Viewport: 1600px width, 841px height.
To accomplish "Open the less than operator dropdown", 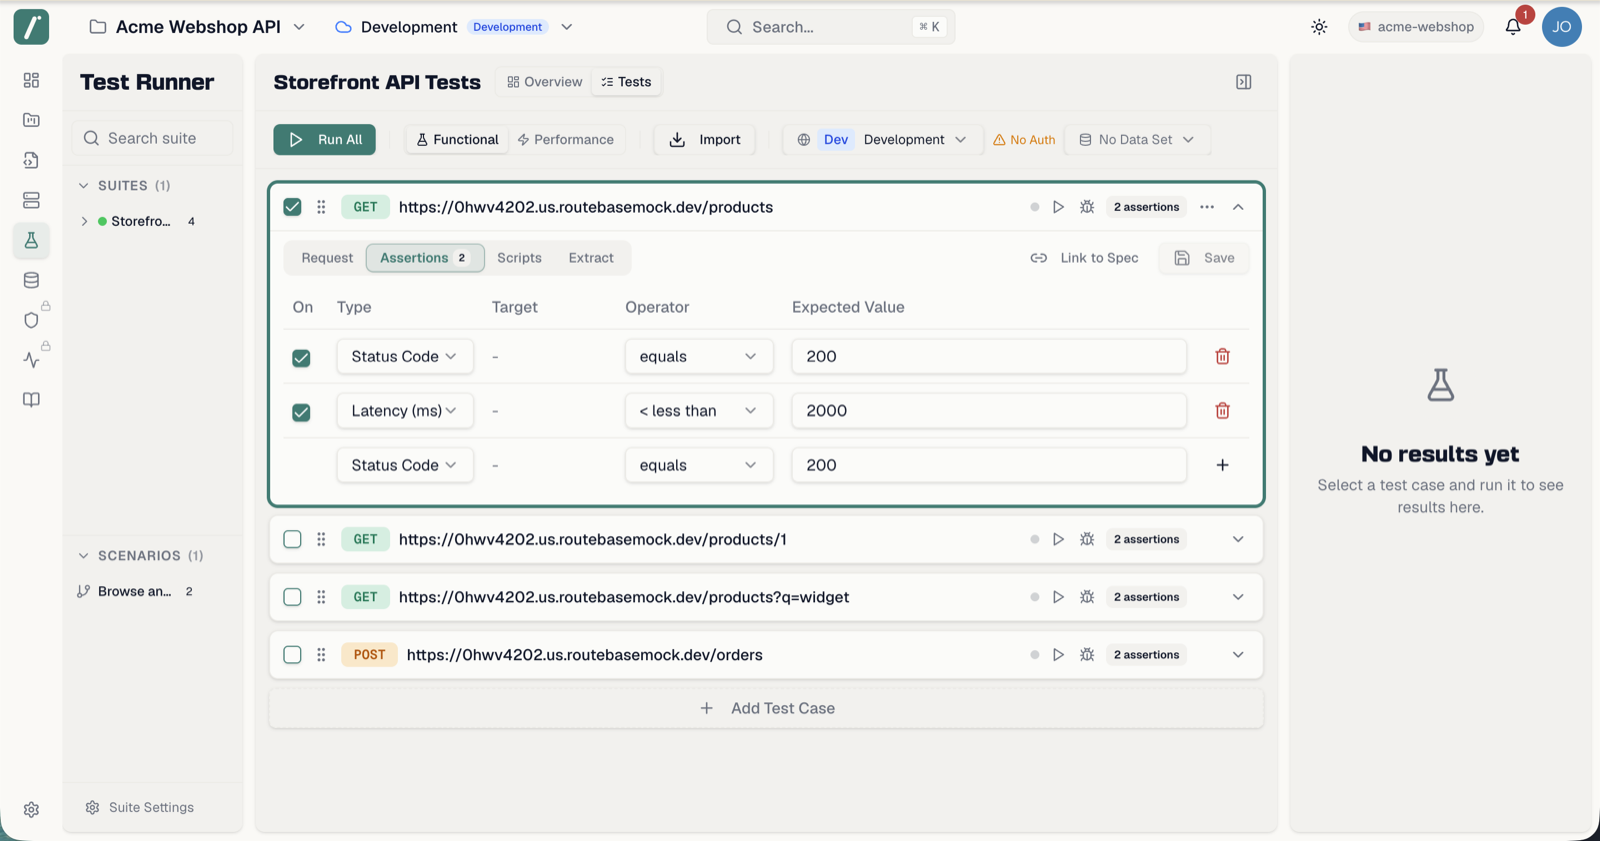I will (x=698, y=411).
